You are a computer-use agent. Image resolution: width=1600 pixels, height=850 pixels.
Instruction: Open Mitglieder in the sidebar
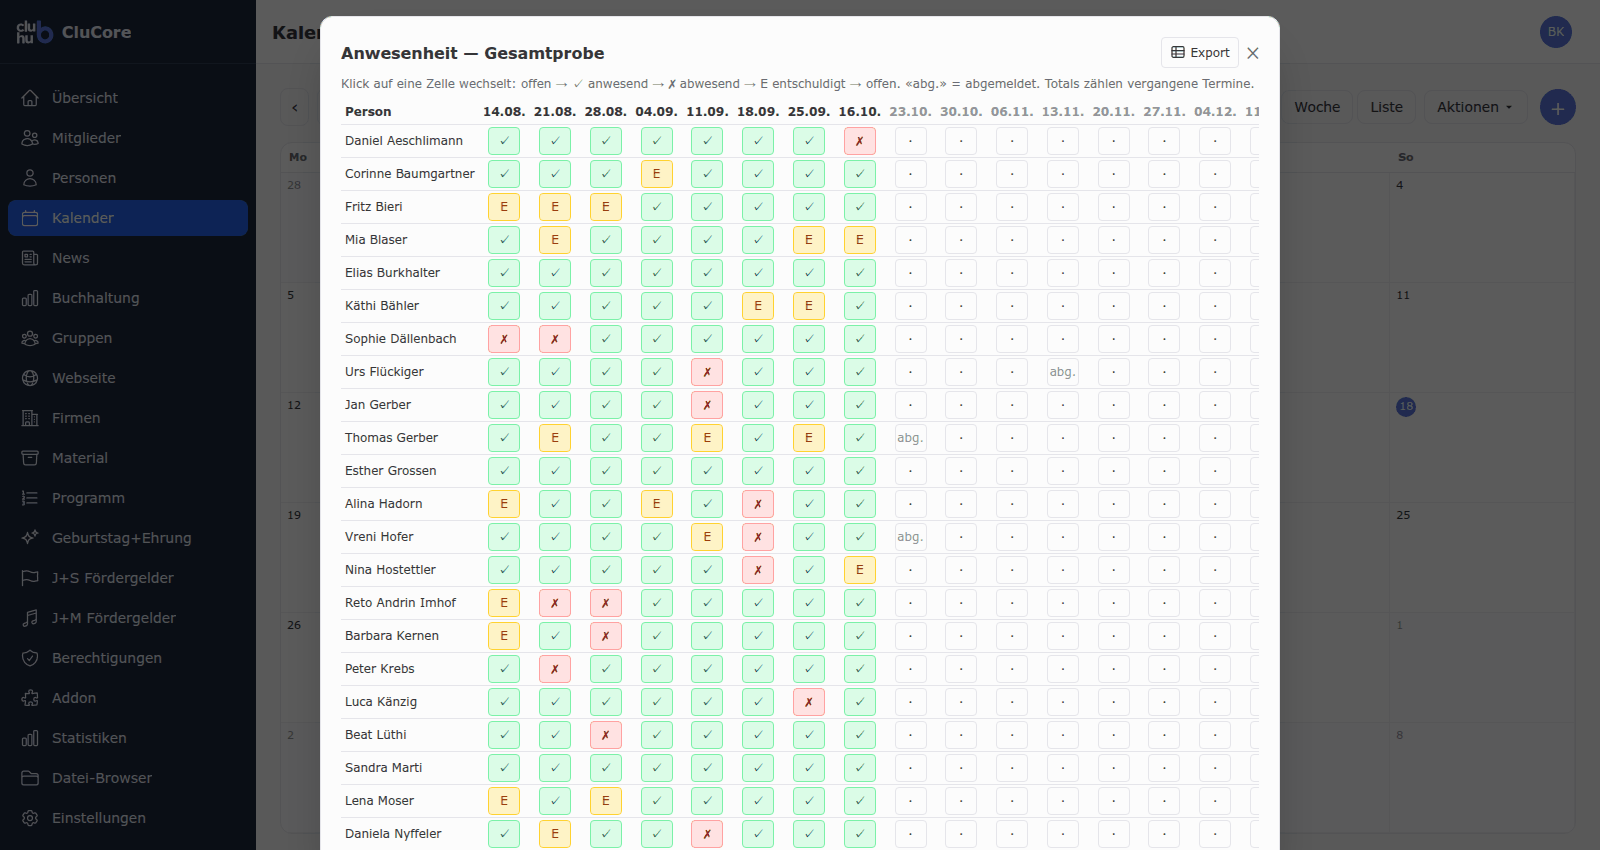(128, 138)
